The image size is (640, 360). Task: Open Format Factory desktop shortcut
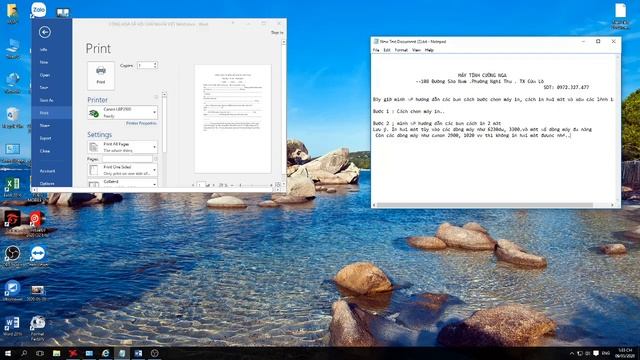pos(38,327)
